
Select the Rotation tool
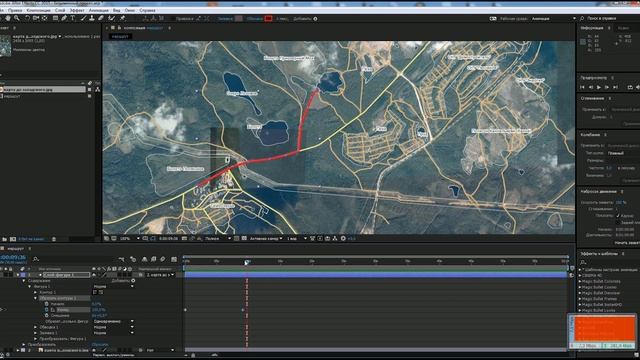pyautogui.click(x=27, y=18)
